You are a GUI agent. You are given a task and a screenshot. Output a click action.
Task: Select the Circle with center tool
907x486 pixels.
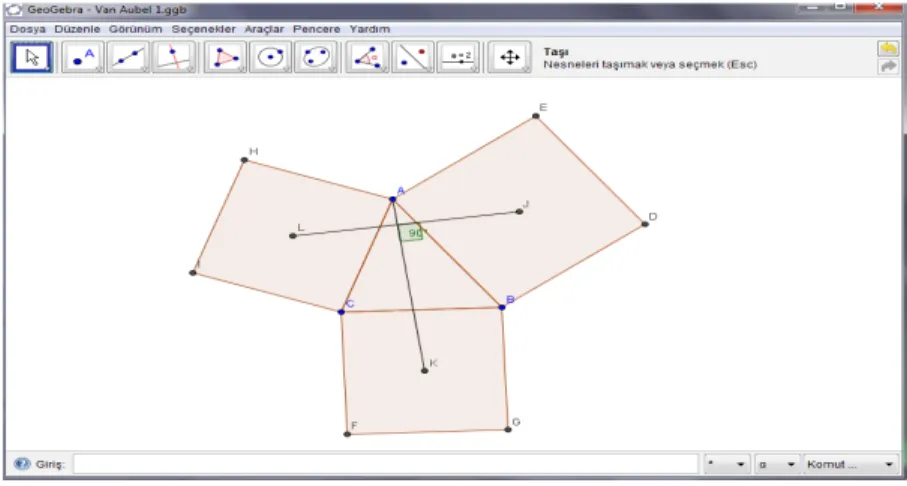pos(271,57)
